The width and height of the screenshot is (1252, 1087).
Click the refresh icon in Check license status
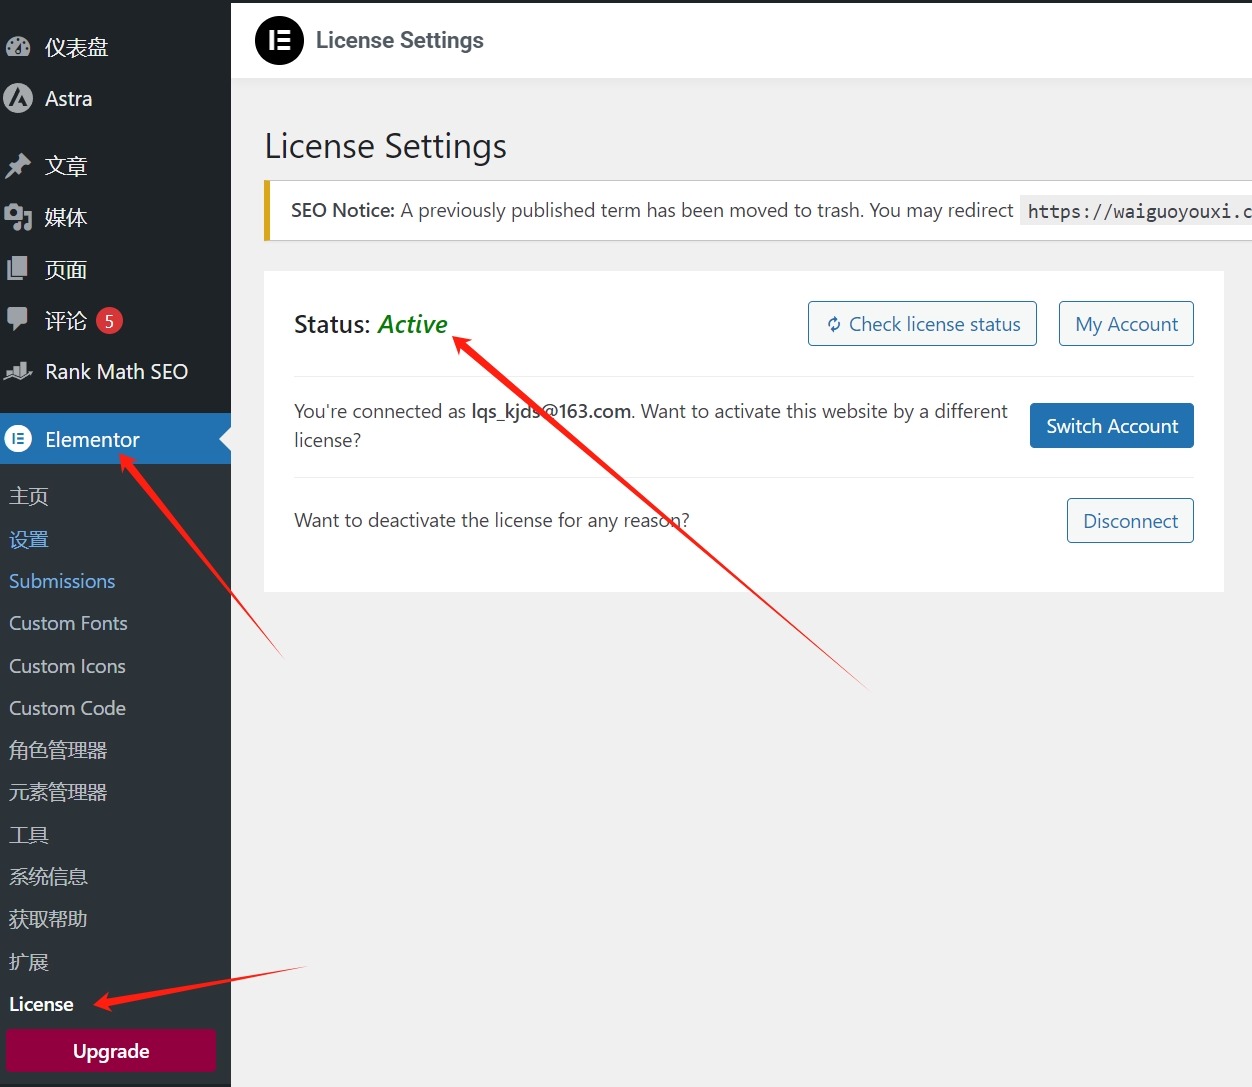(834, 324)
